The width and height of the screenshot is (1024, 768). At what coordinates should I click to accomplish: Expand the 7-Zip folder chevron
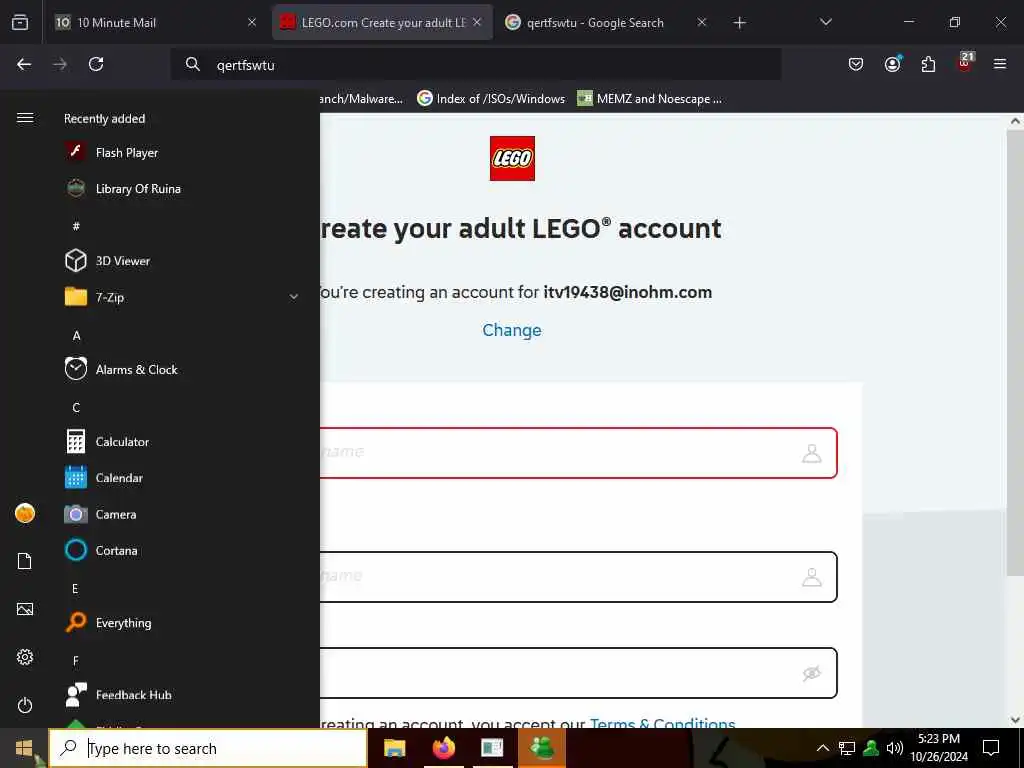point(294,297)
